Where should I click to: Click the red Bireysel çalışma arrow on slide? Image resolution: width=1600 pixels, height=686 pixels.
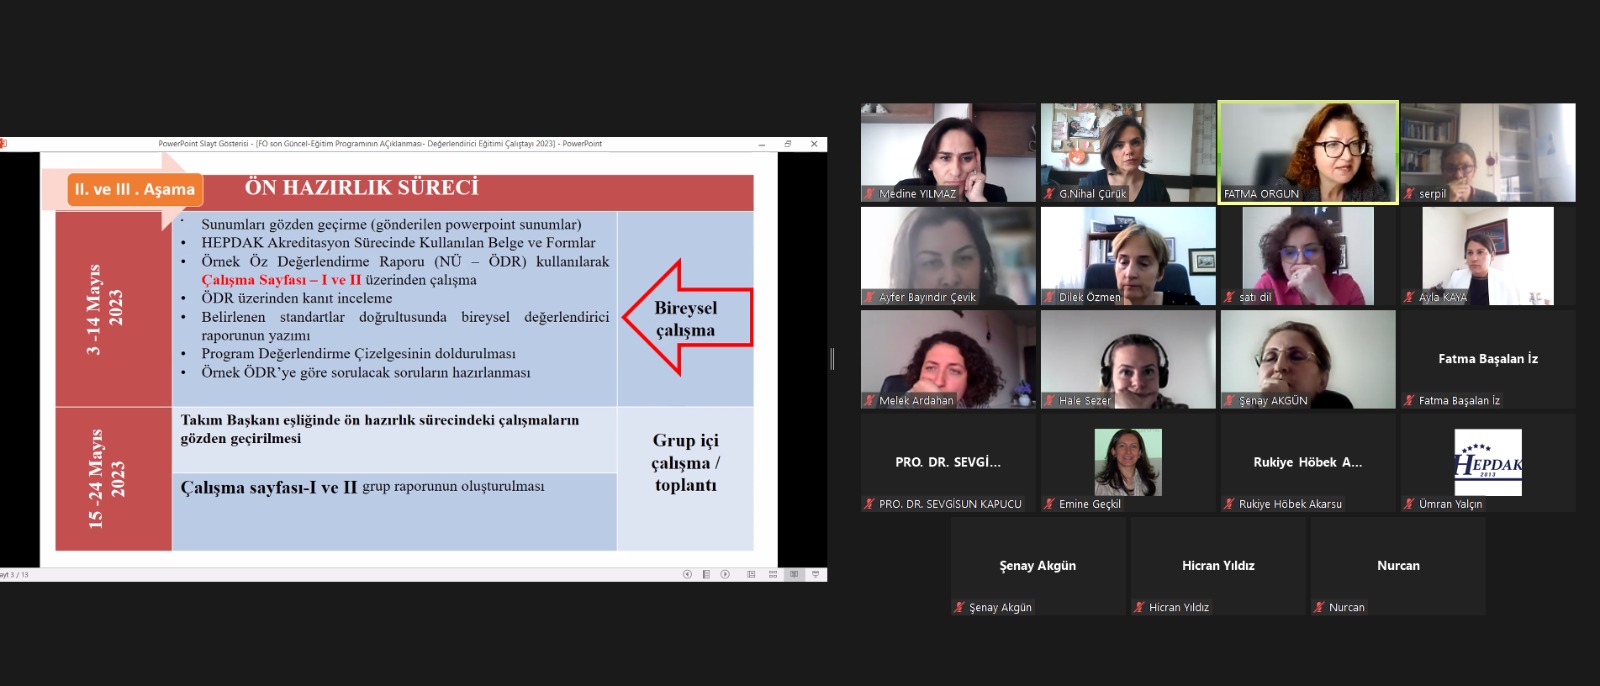[x=686, y=318]
